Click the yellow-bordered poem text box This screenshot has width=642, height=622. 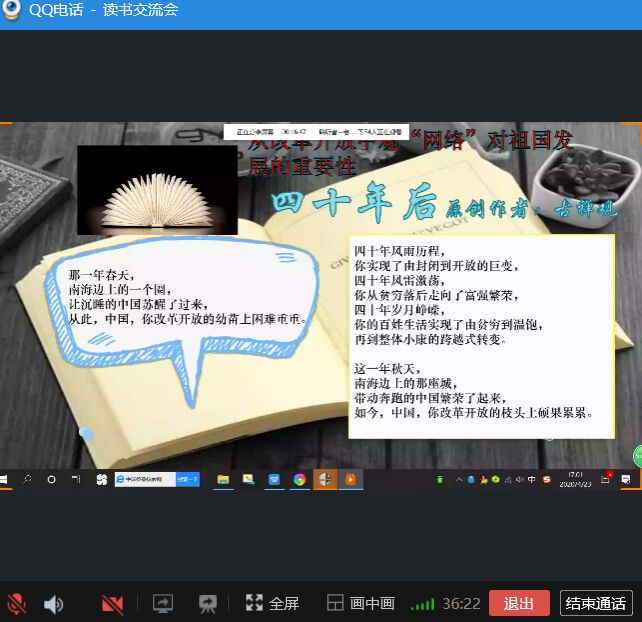[x=480, y=335]
